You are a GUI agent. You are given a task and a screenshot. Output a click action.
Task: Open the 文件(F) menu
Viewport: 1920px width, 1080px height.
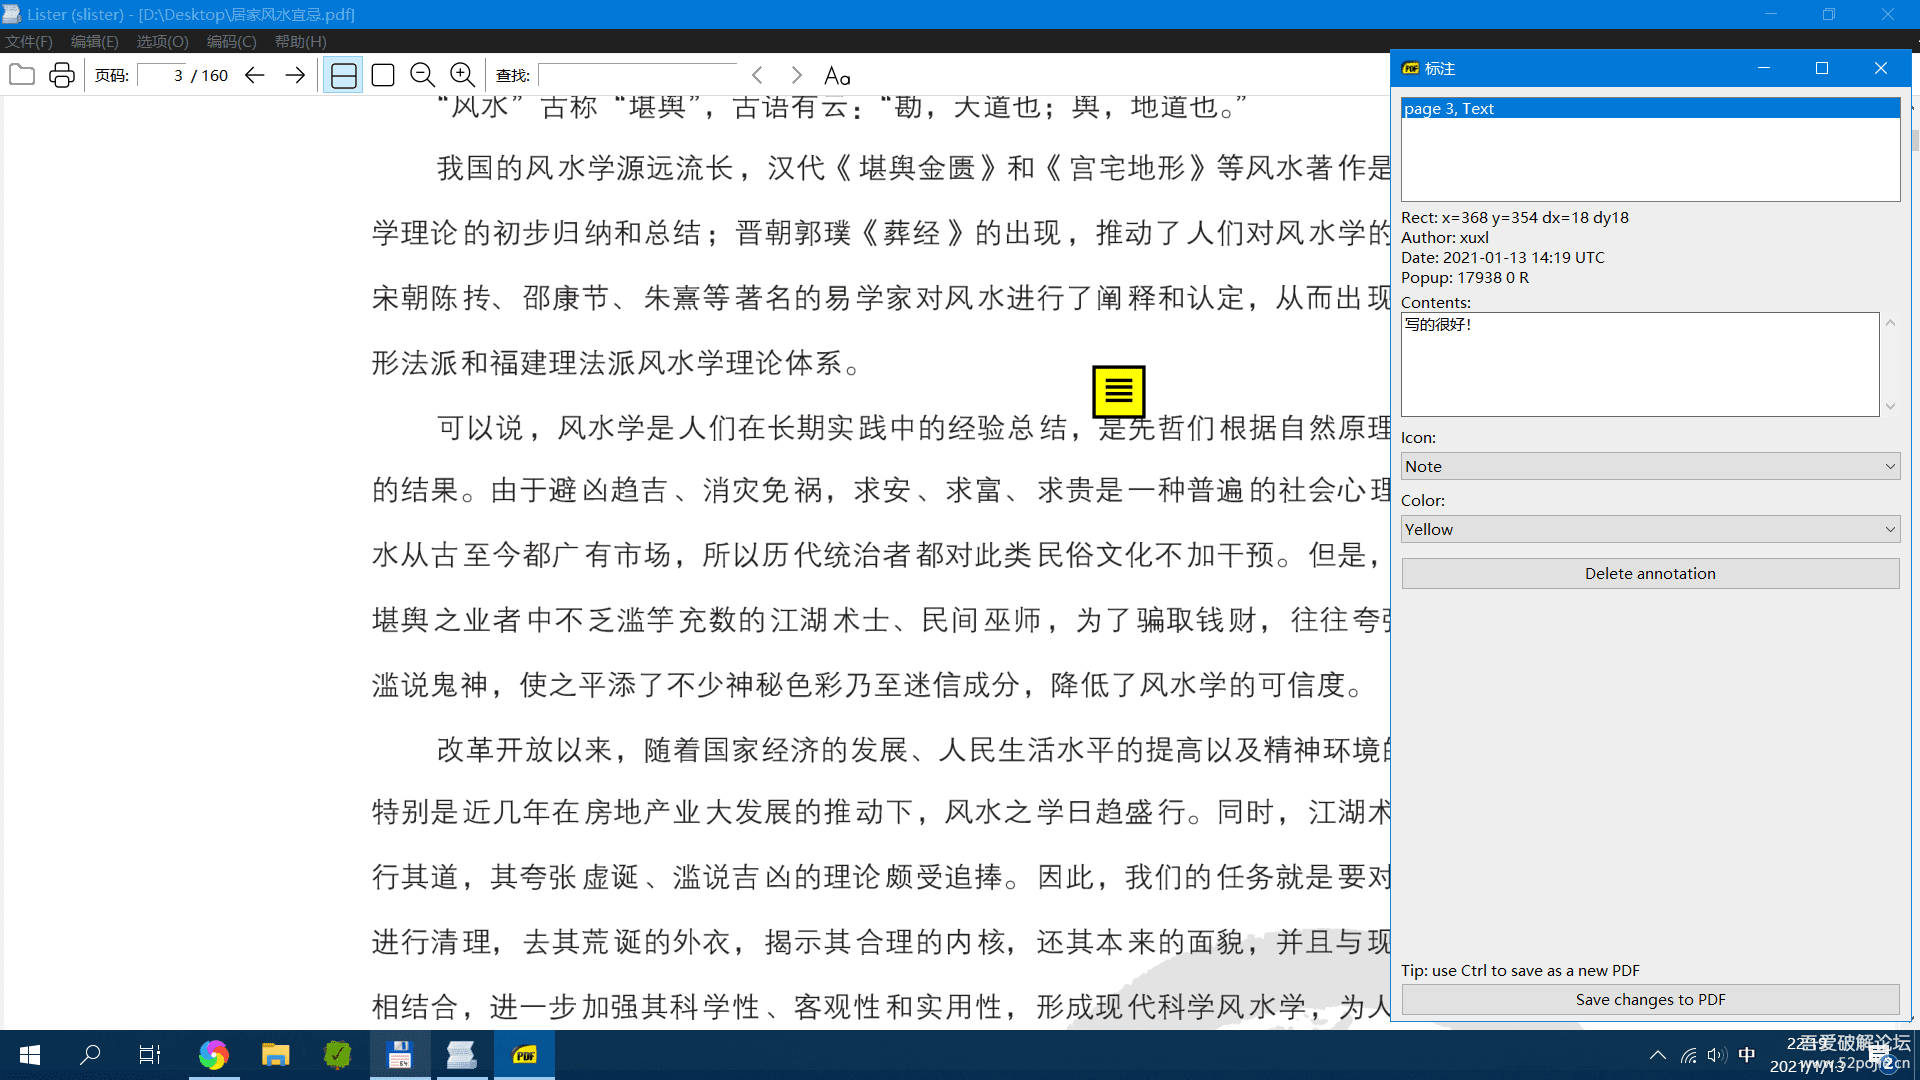pyautogui.click(x=28, y=41)
